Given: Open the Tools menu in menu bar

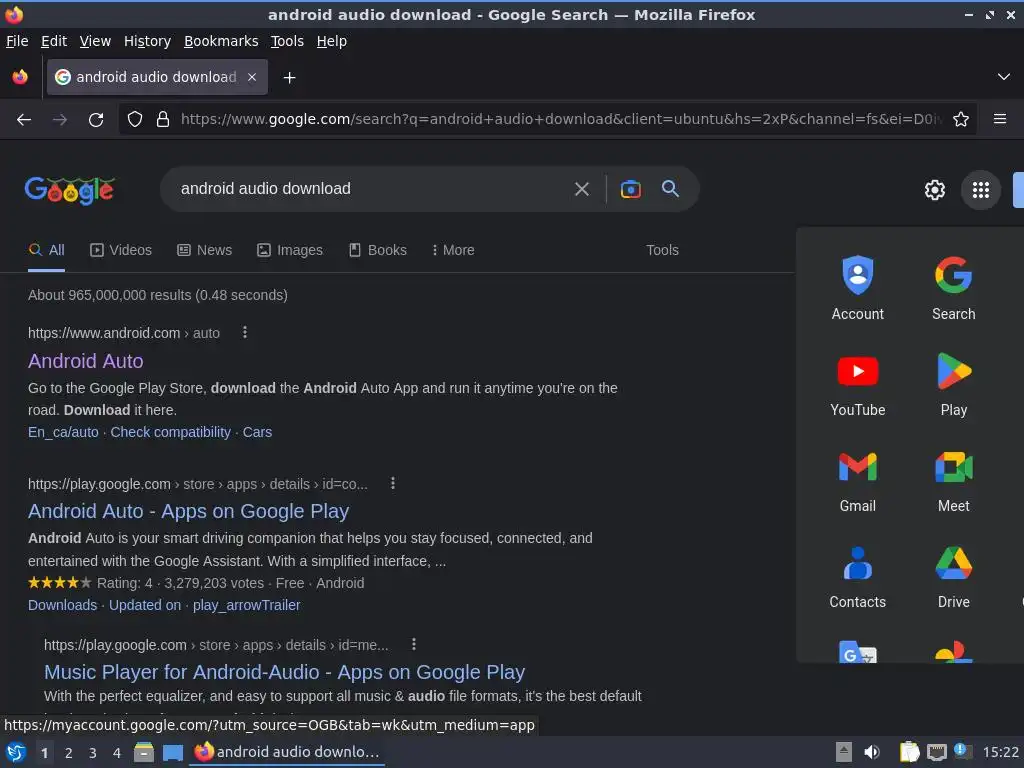Looking at the screenshot, I should click(x=287, y=41).
